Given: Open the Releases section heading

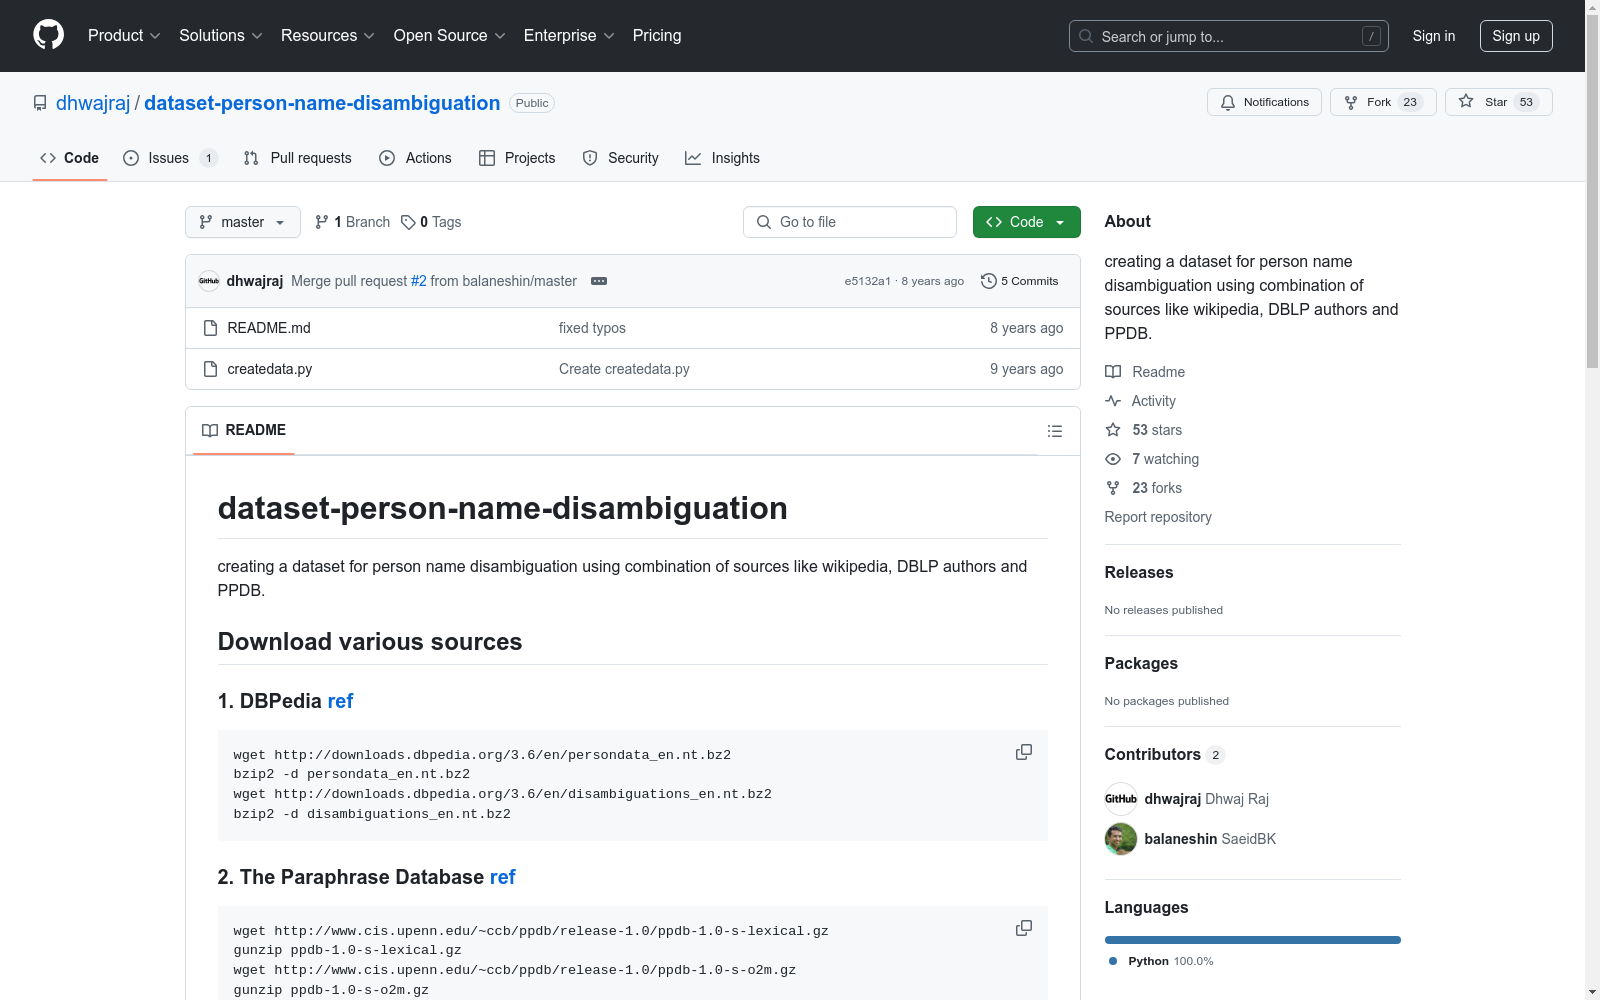Looking at the screenshot, I should click(x=1139, y=573).
